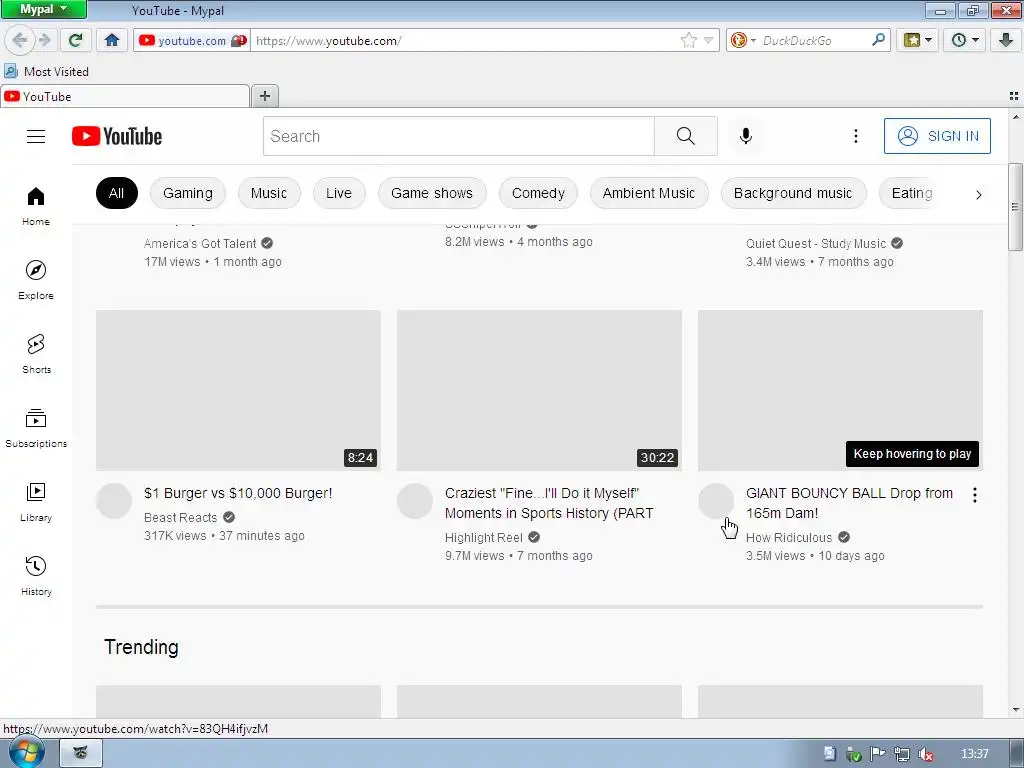Open the Windows Start menu
The image size is (1024, 768).
click(x=25, y=754)
